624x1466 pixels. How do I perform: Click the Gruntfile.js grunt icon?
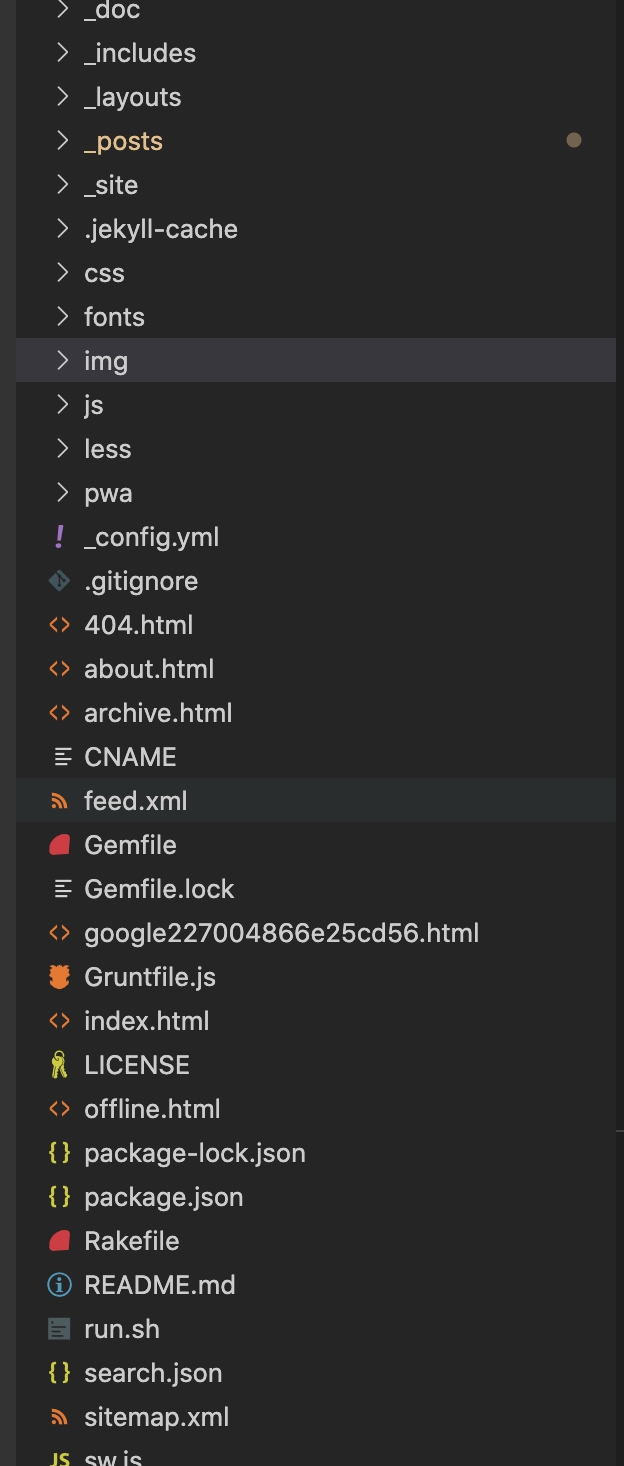(x=60, y=977)
